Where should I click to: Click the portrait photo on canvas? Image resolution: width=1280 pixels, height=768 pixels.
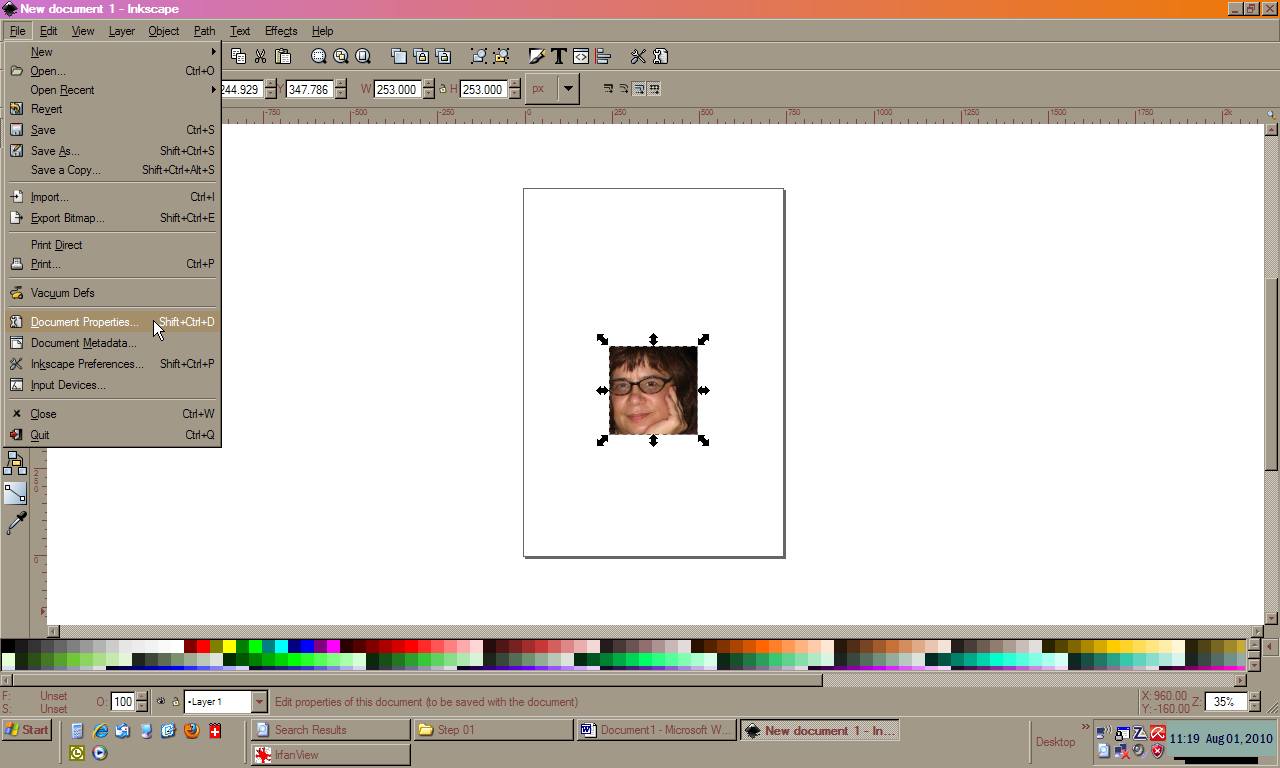tap(653, 391)
